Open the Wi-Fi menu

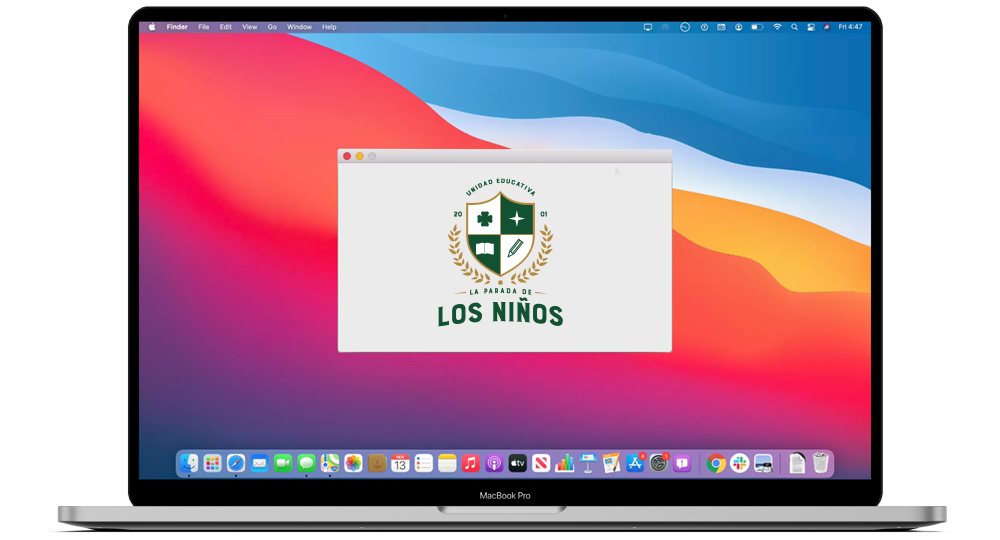click(777, 27)
